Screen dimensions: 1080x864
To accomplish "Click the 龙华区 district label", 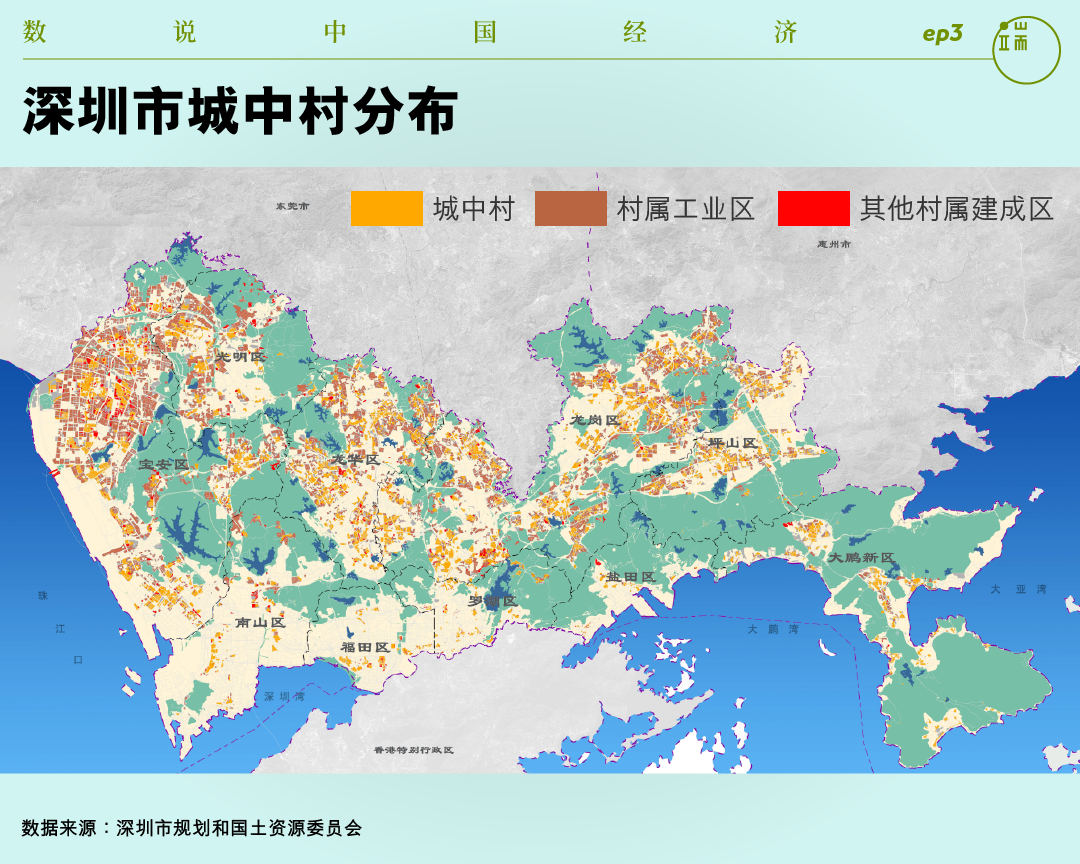I will click(354, 459).
